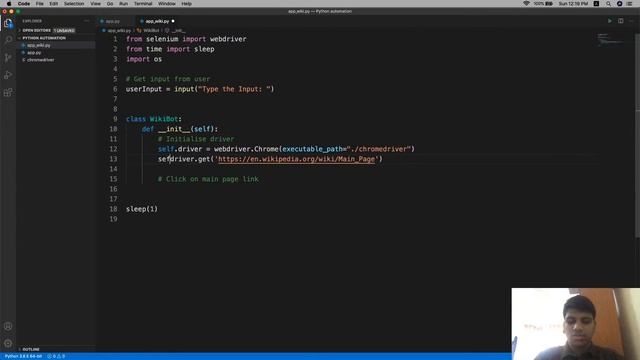This screenshot has height=360, width=640.
Task: Click 'import os' on line 3
Action: (144, 59)
